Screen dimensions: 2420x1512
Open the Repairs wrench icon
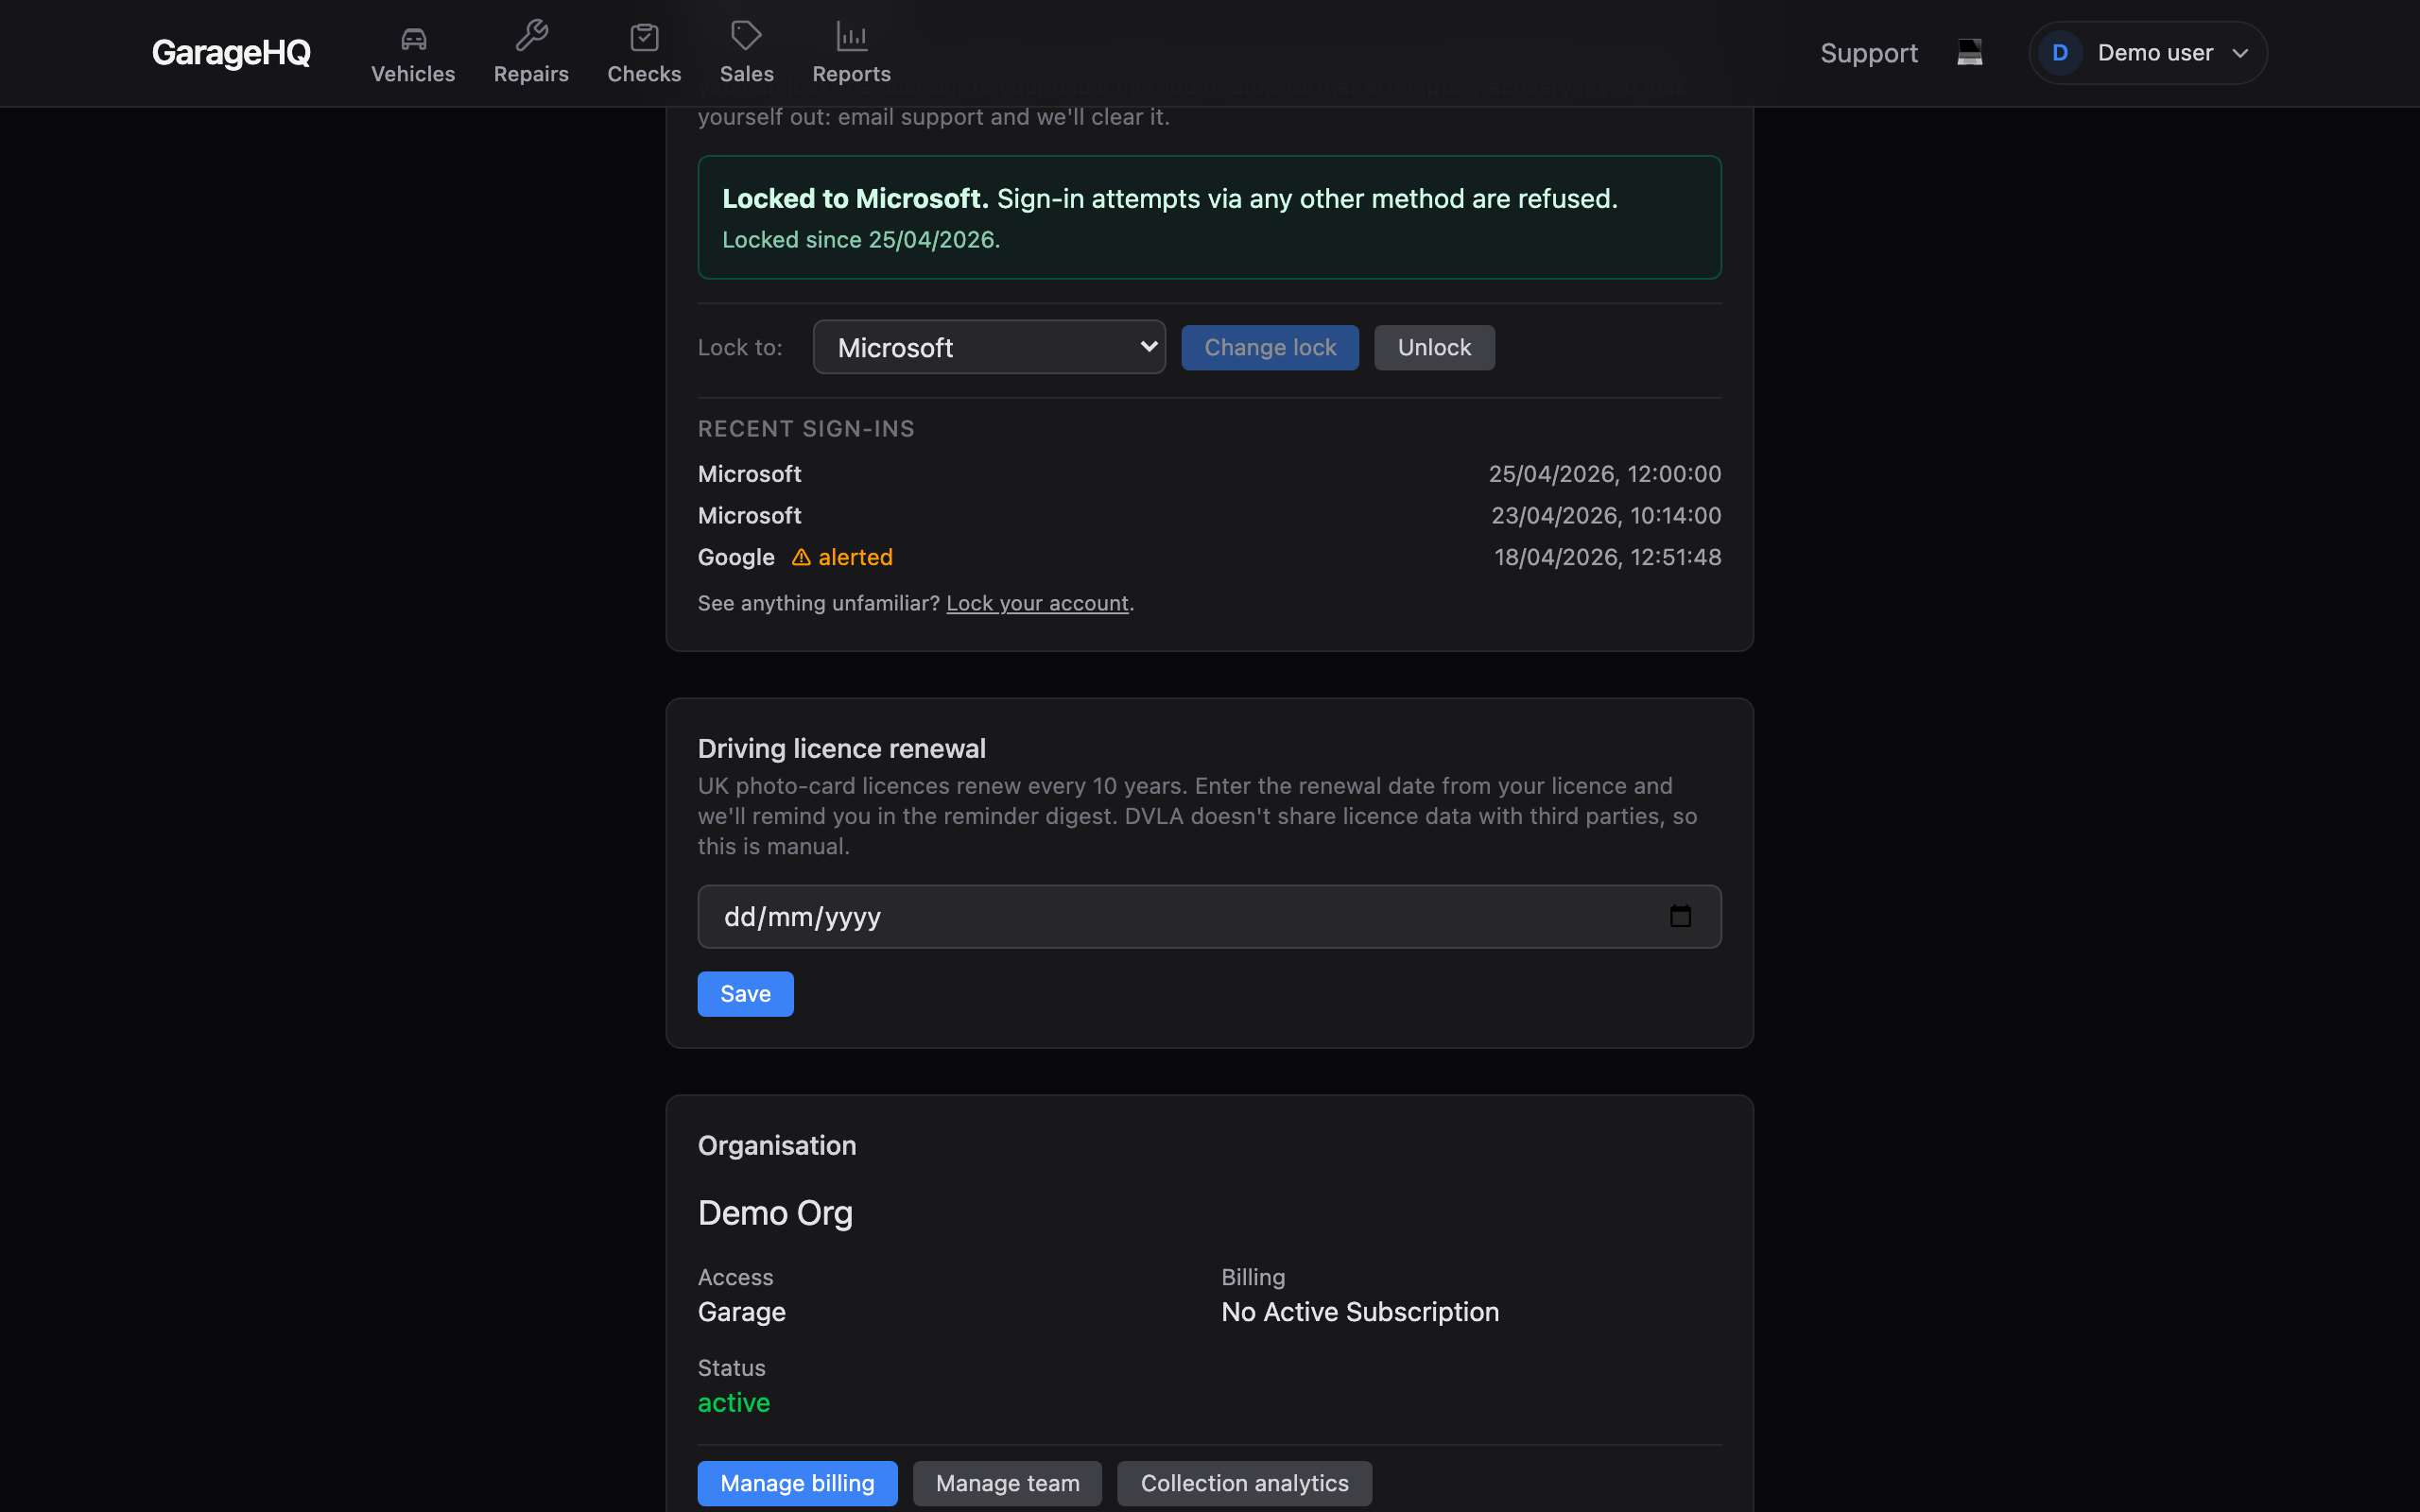tap(531, 36)
